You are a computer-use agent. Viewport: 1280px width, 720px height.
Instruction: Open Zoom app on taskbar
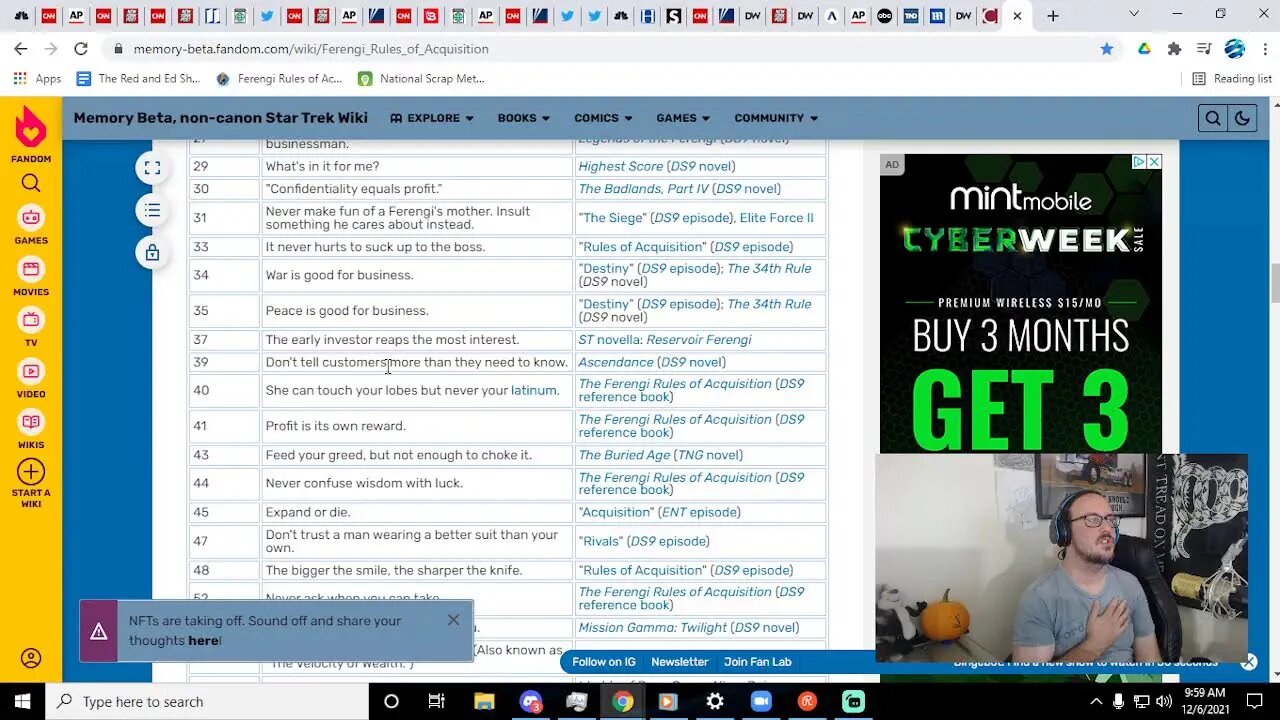pos(761,702)
